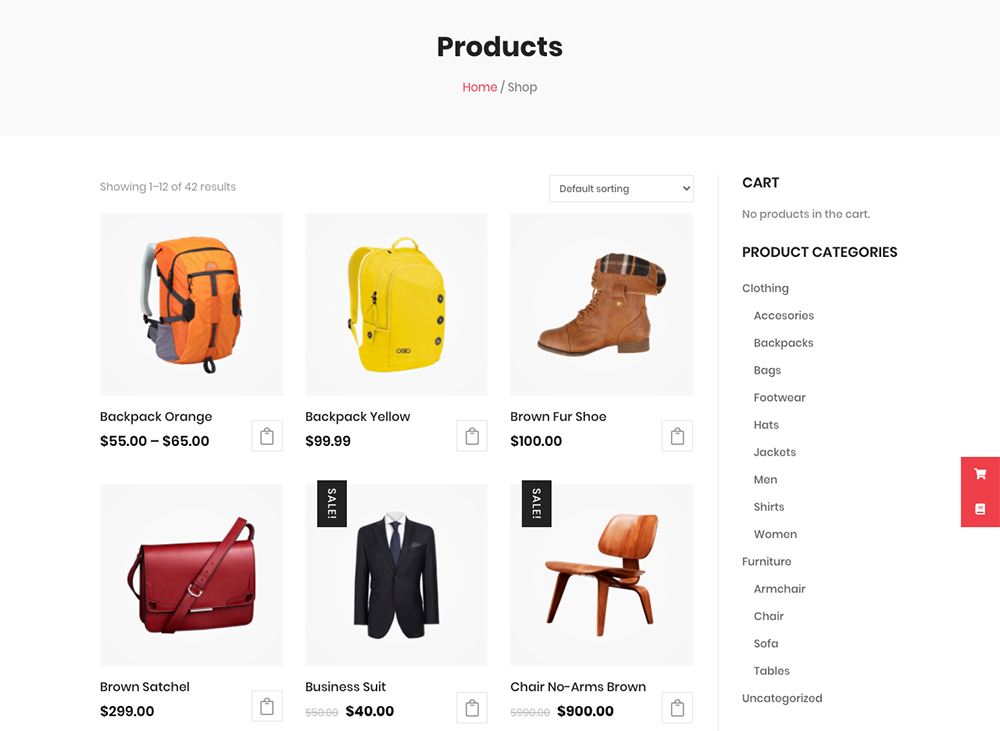
Task: Open the Backpacks category
Action: click(x=783, y=343)
